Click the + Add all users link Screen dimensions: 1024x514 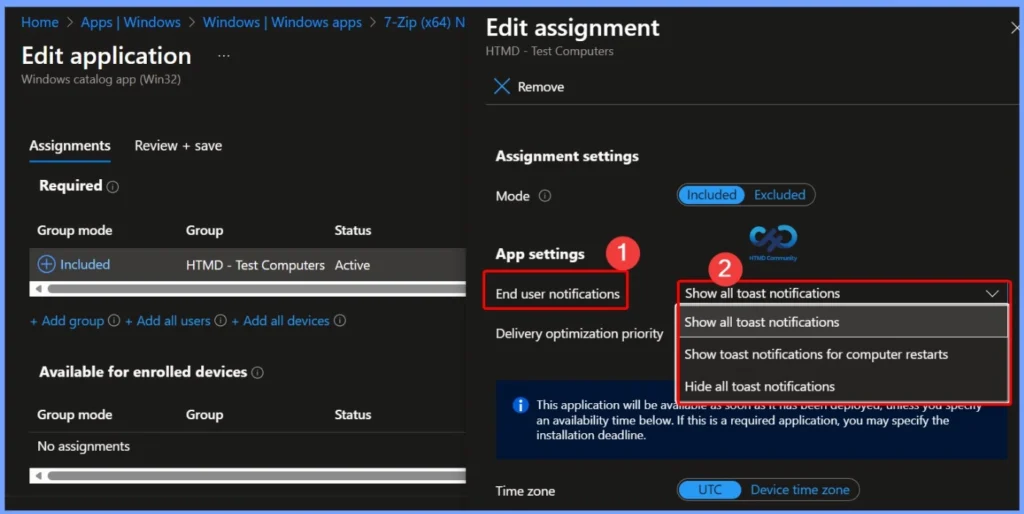click(x=168, y=321)
